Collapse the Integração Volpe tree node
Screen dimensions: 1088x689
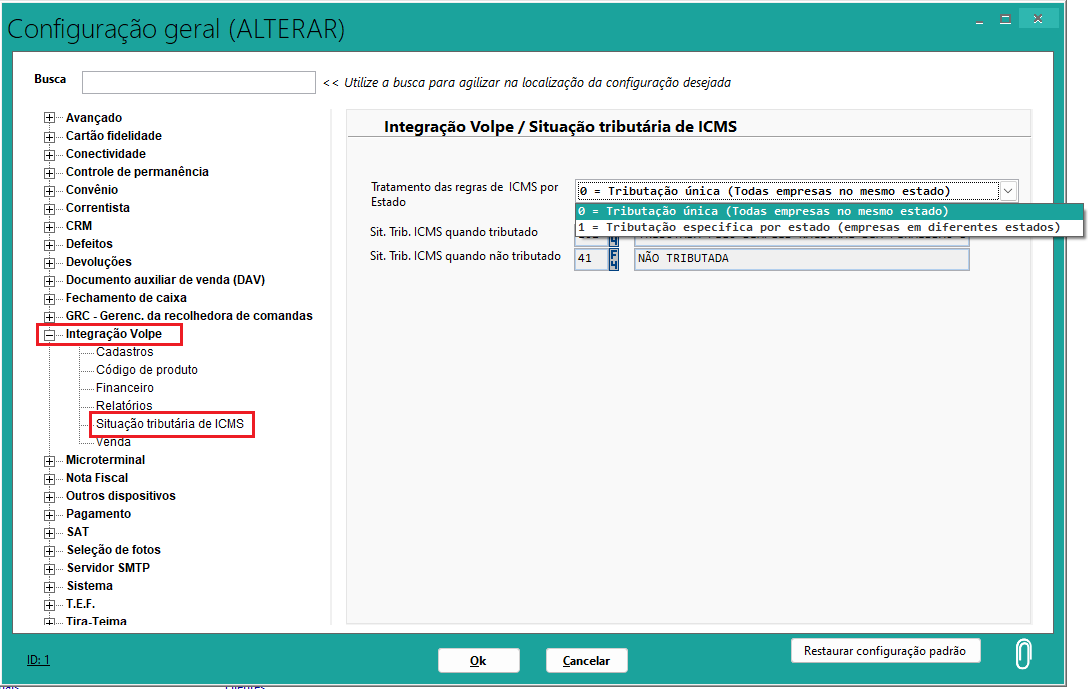coord(49,334)
